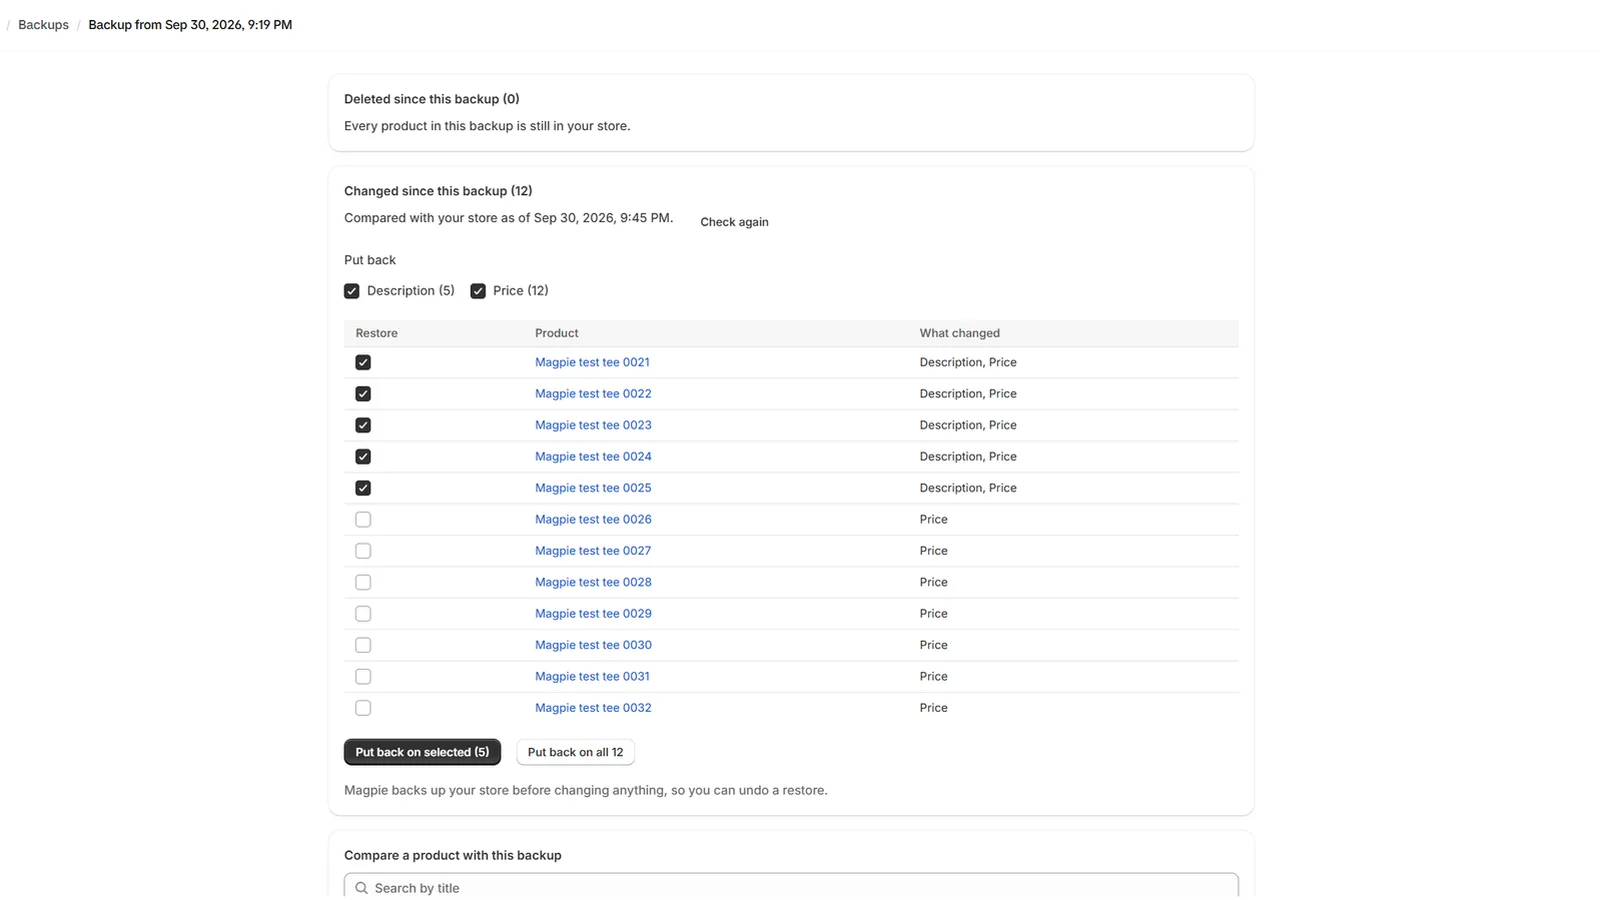Click Put back on selected (5) button

click(x=422, y=752)
